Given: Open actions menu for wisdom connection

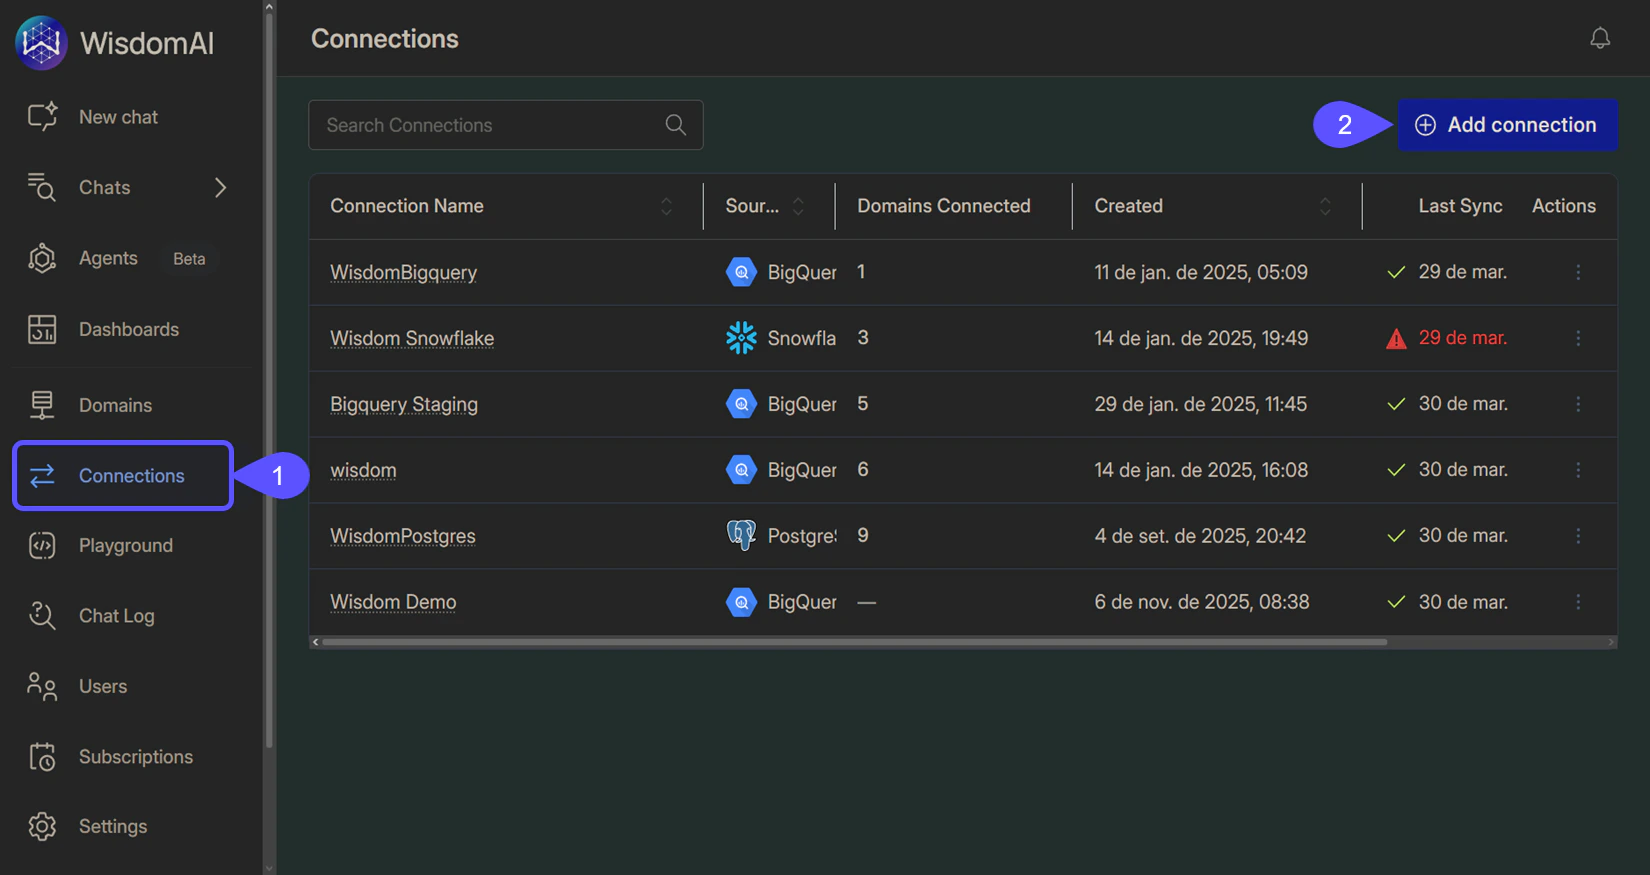Looking at the screenshot, I should 1578,470.
